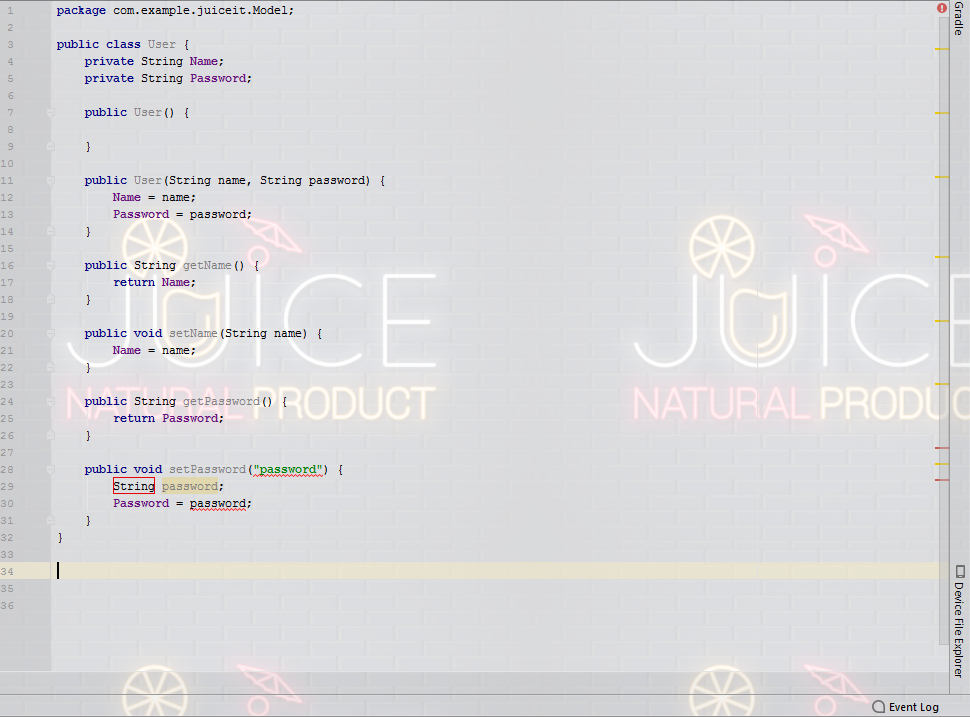
Task: Click return Name statement on line 17
Action: point(154,282)
